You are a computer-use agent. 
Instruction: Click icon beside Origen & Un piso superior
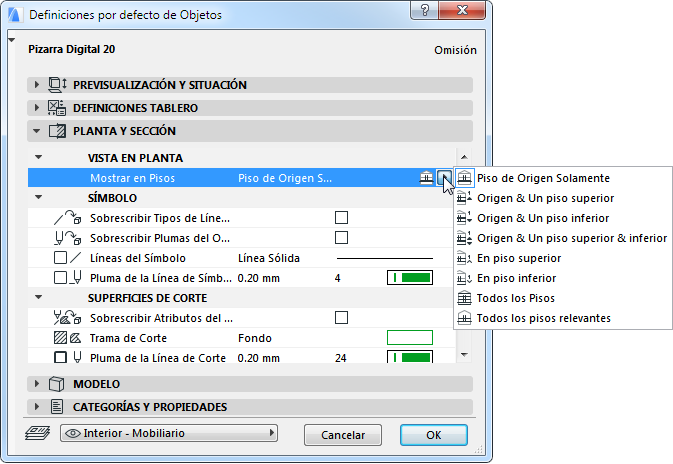464,198
